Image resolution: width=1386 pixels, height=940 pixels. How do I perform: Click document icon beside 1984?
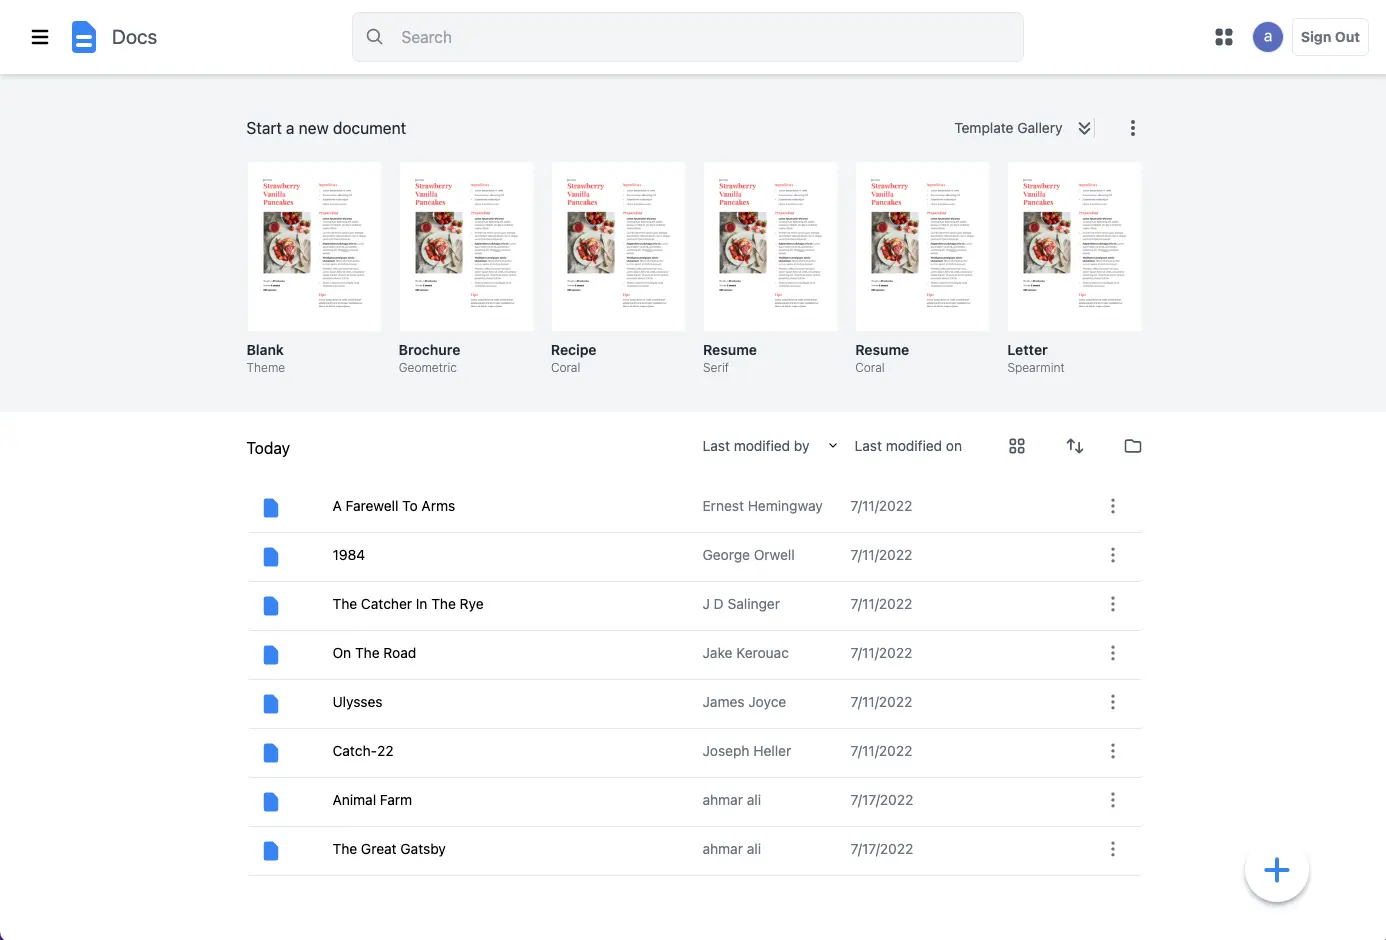point(271,557)
